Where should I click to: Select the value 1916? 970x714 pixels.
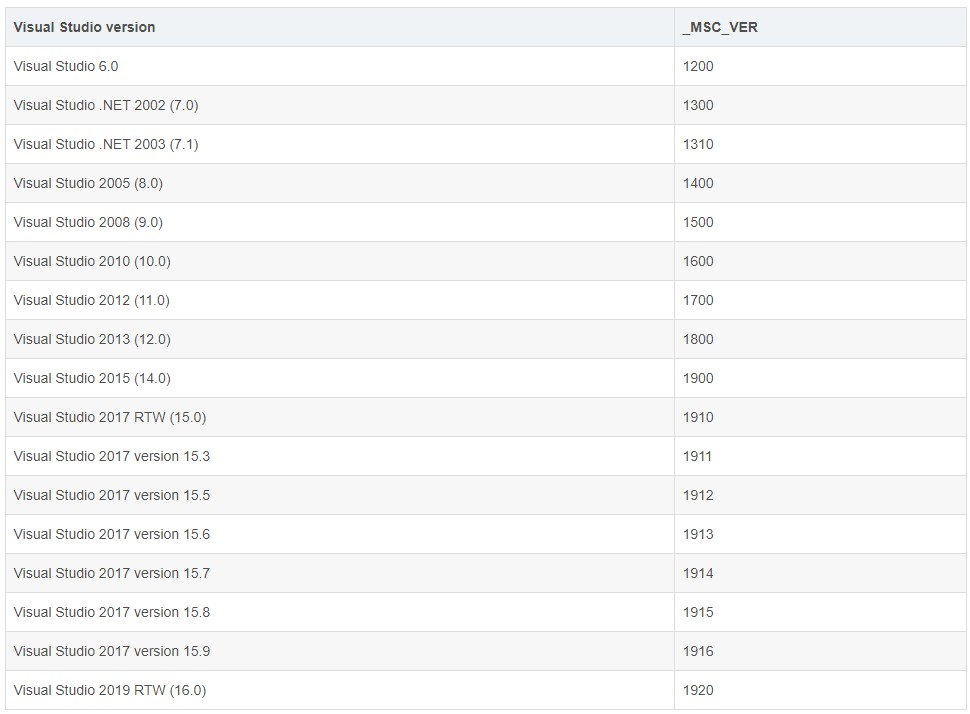tap(698, 651)
